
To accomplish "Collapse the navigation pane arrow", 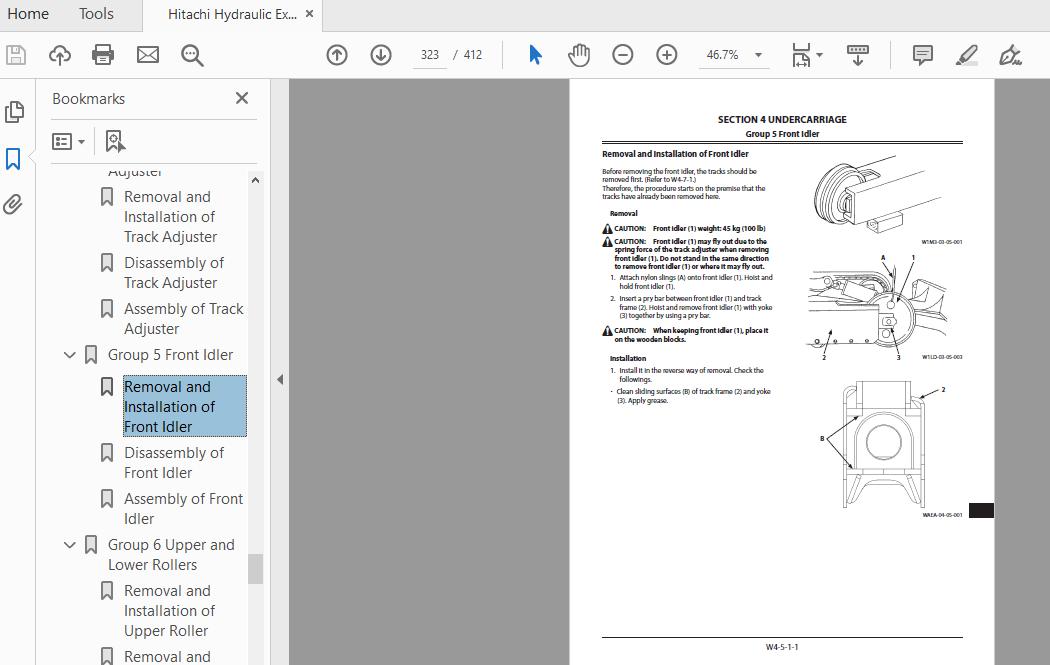I will click(x=280, y=380).
